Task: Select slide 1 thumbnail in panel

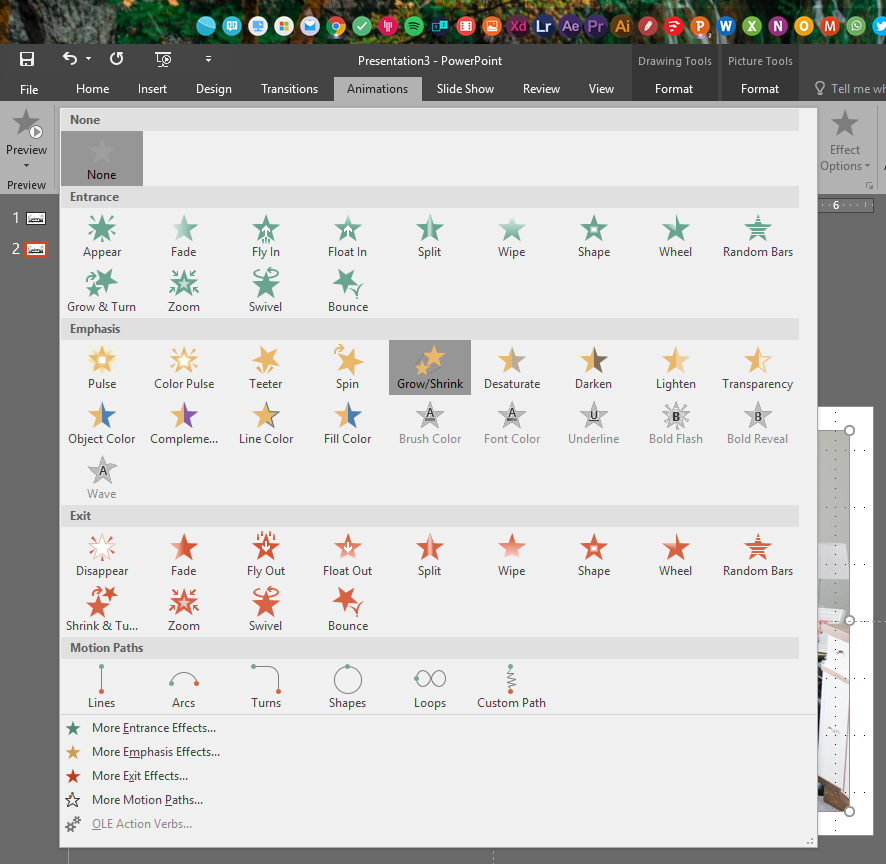Action: click(x=35, y=218)
